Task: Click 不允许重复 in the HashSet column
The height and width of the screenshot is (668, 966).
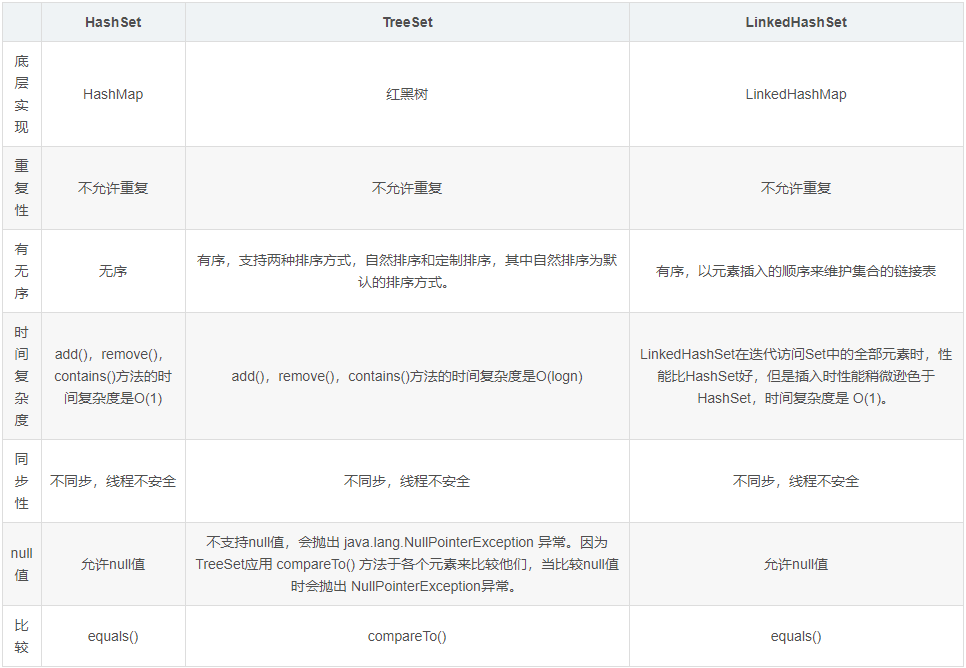Action: 113,188
